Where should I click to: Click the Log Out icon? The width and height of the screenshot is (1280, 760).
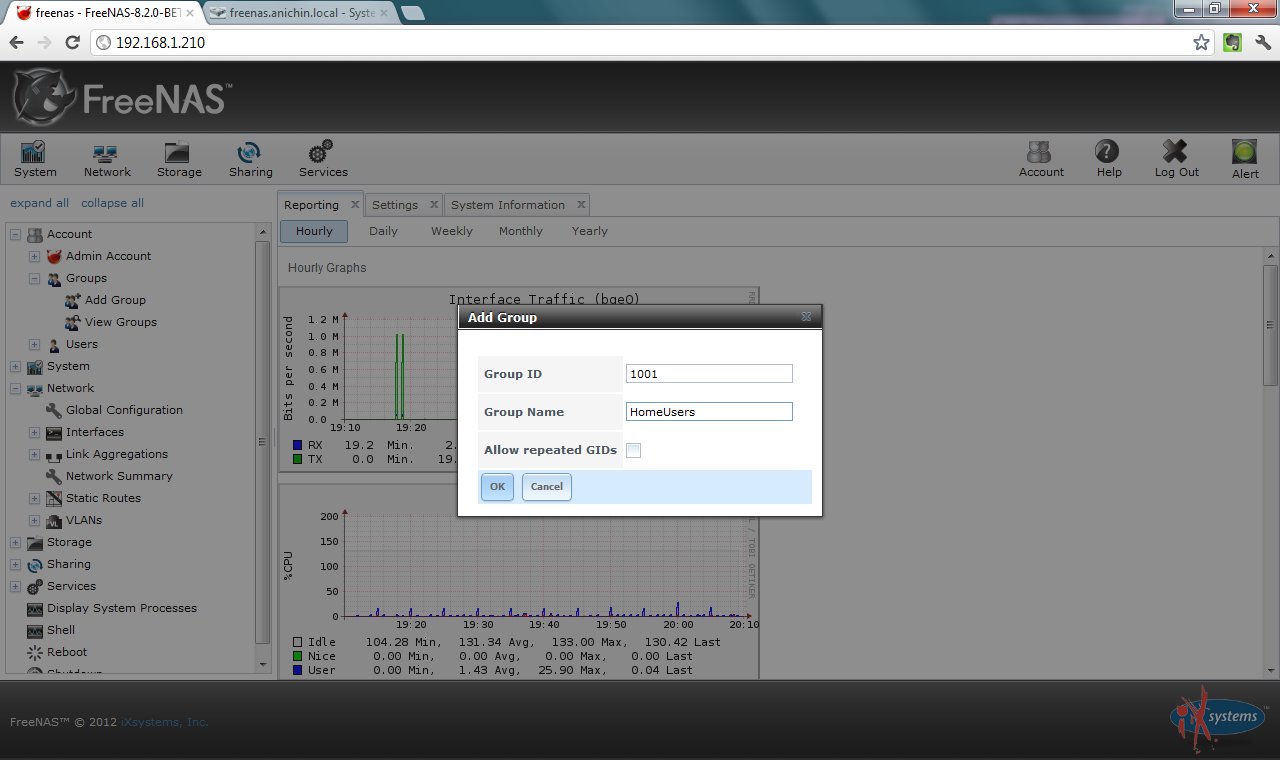point(1176,159)
